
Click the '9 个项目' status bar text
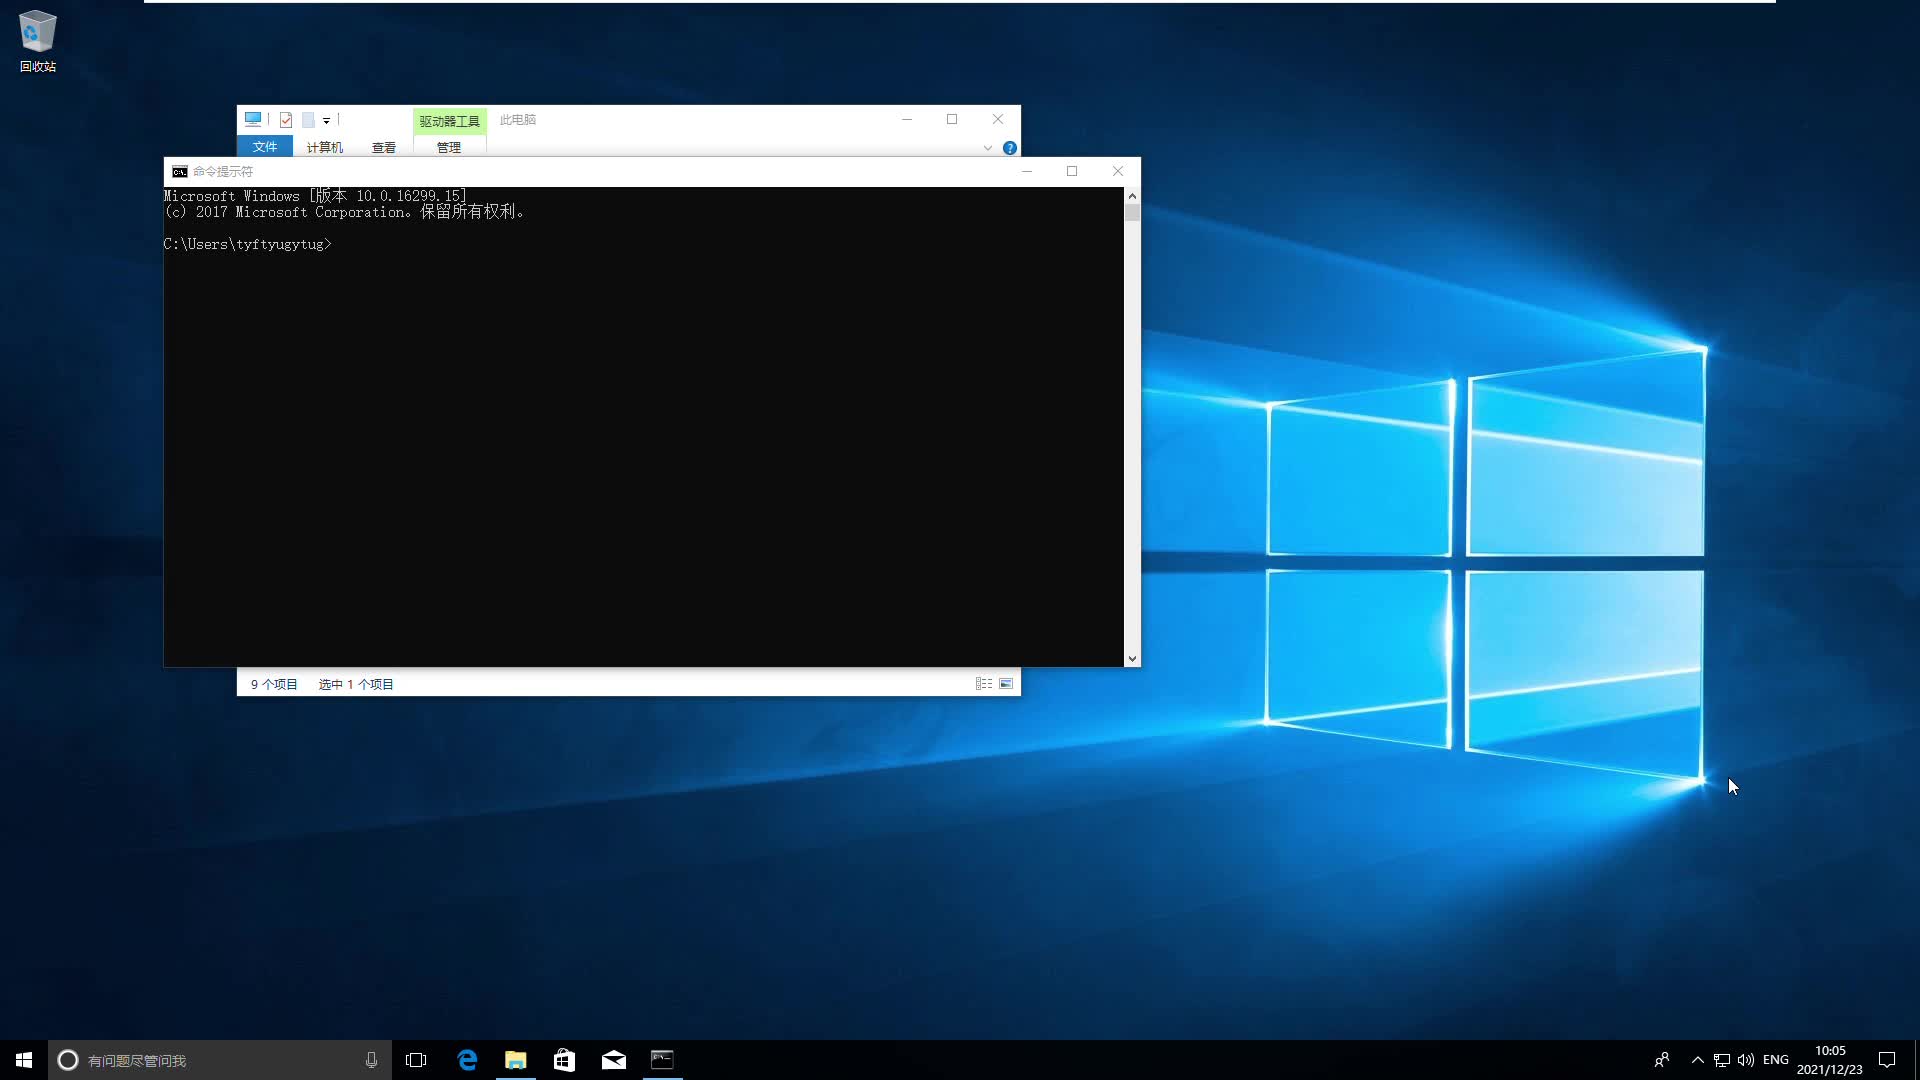tap(274, 685)
